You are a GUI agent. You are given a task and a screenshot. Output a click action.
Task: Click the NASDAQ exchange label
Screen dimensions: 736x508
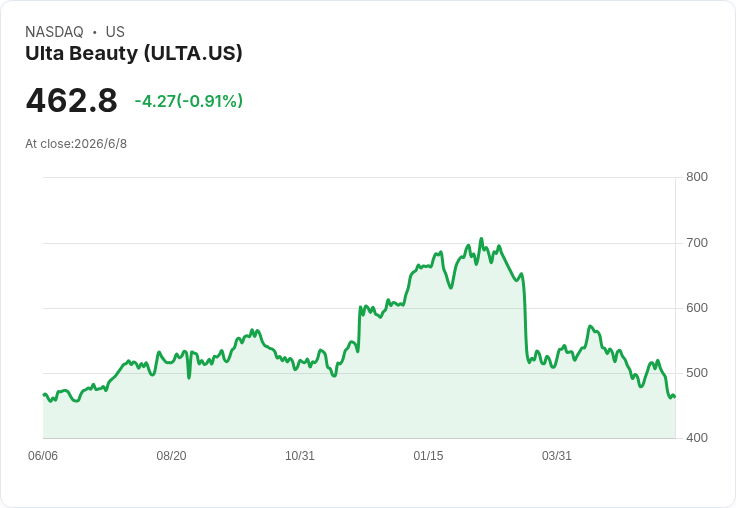pos(54,32)
